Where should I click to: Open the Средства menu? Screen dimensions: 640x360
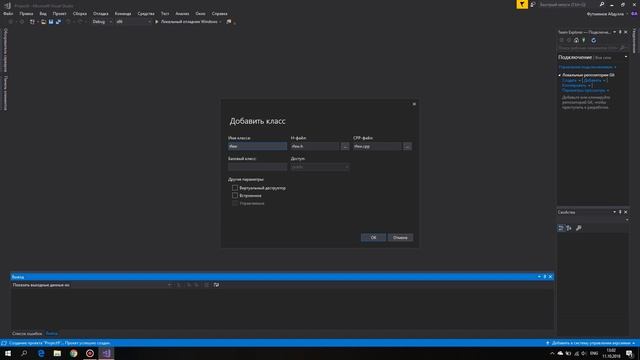[146, 13]
